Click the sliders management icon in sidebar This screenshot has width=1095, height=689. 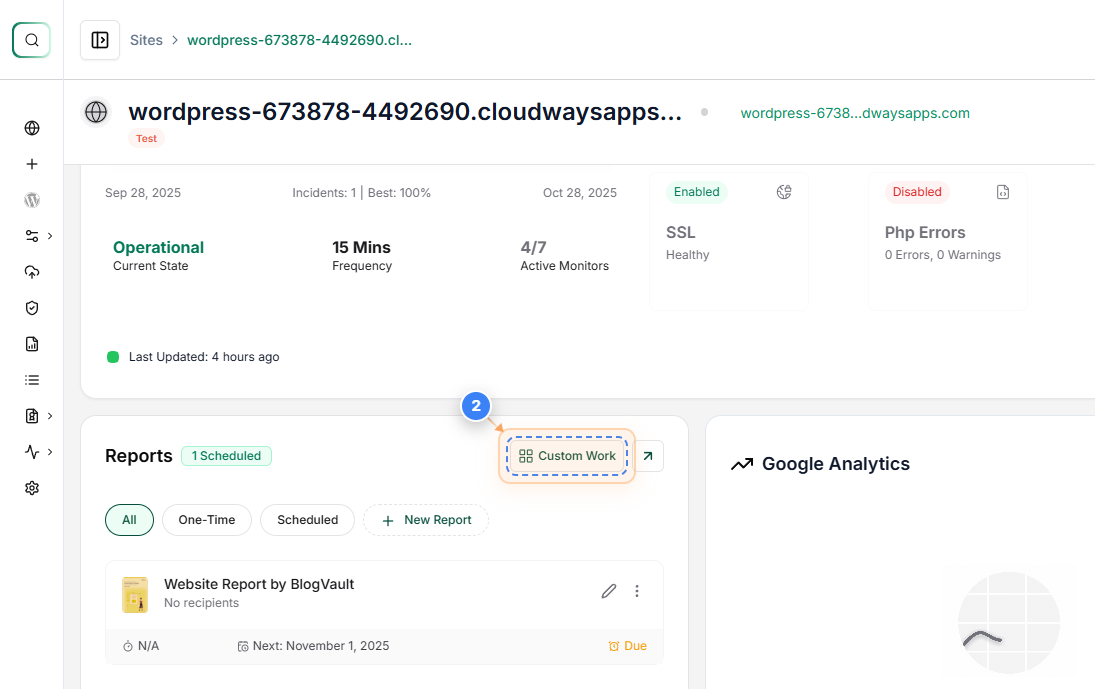point(31,236)
